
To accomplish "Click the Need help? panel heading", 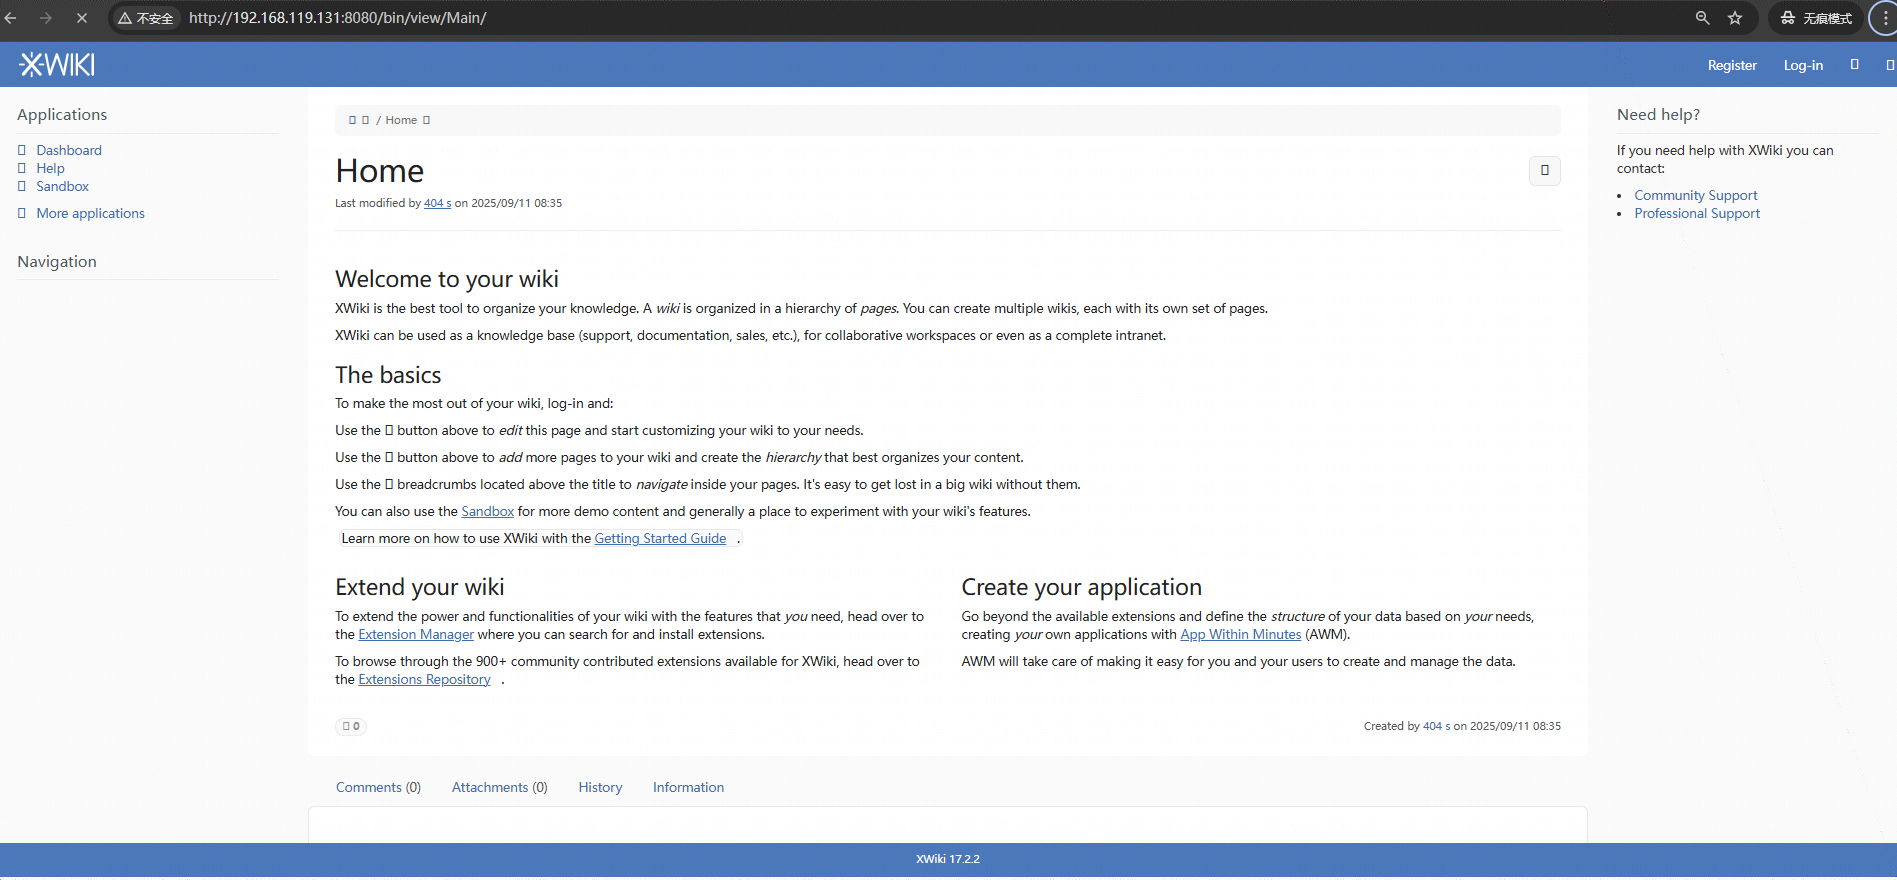I will (1658, 114).
